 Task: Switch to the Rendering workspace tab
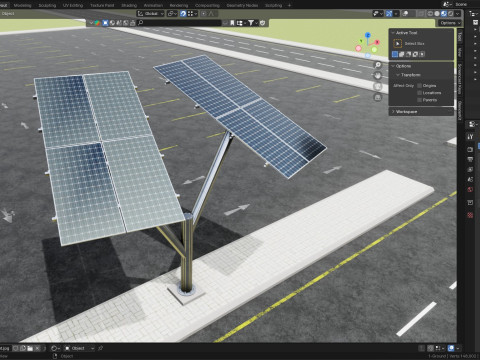pyautogui.click(x=179, y=5)
